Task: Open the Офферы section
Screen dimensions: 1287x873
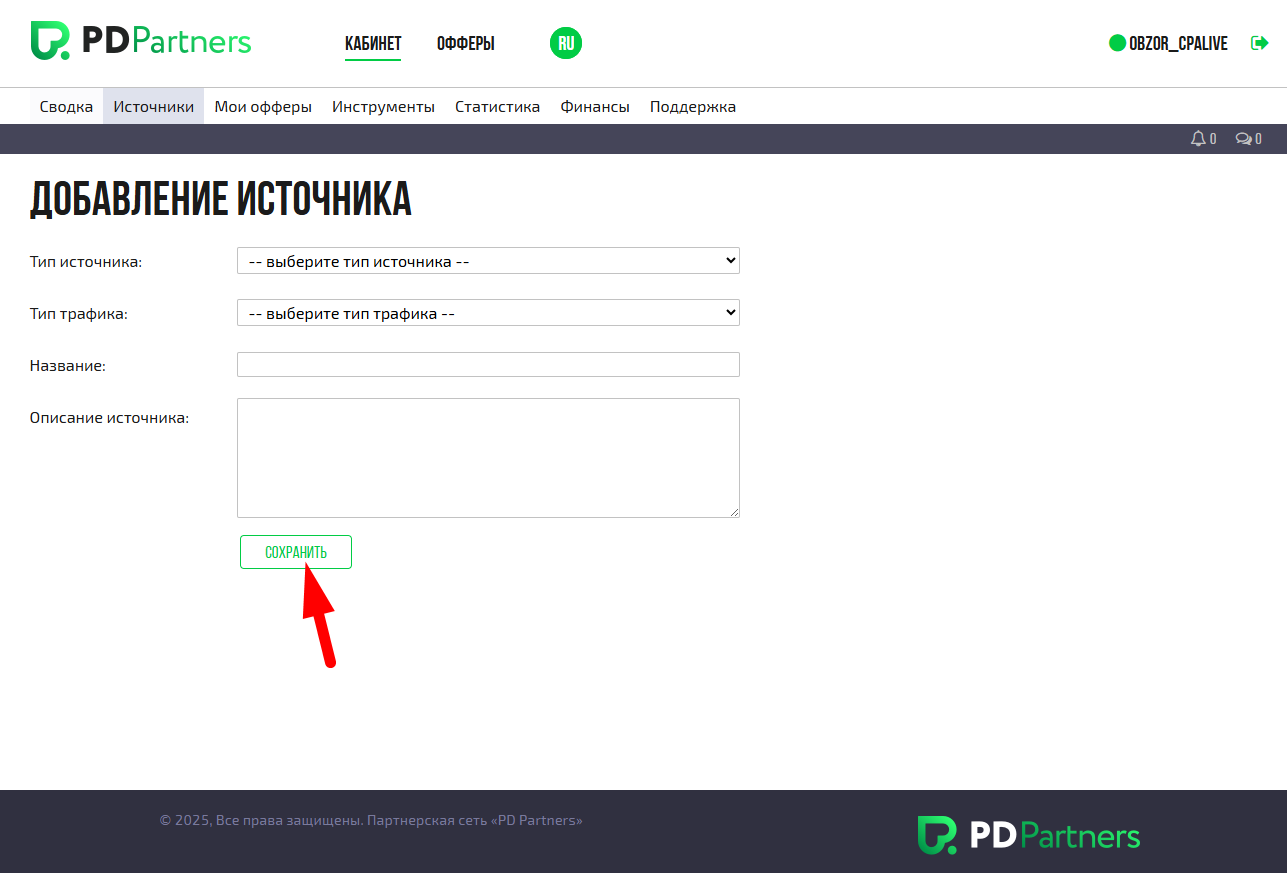Action: (x=466, y=44)
